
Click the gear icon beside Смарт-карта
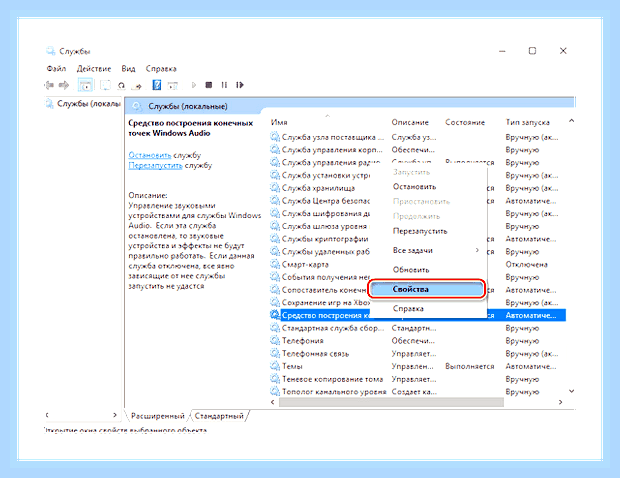point(275,264)
